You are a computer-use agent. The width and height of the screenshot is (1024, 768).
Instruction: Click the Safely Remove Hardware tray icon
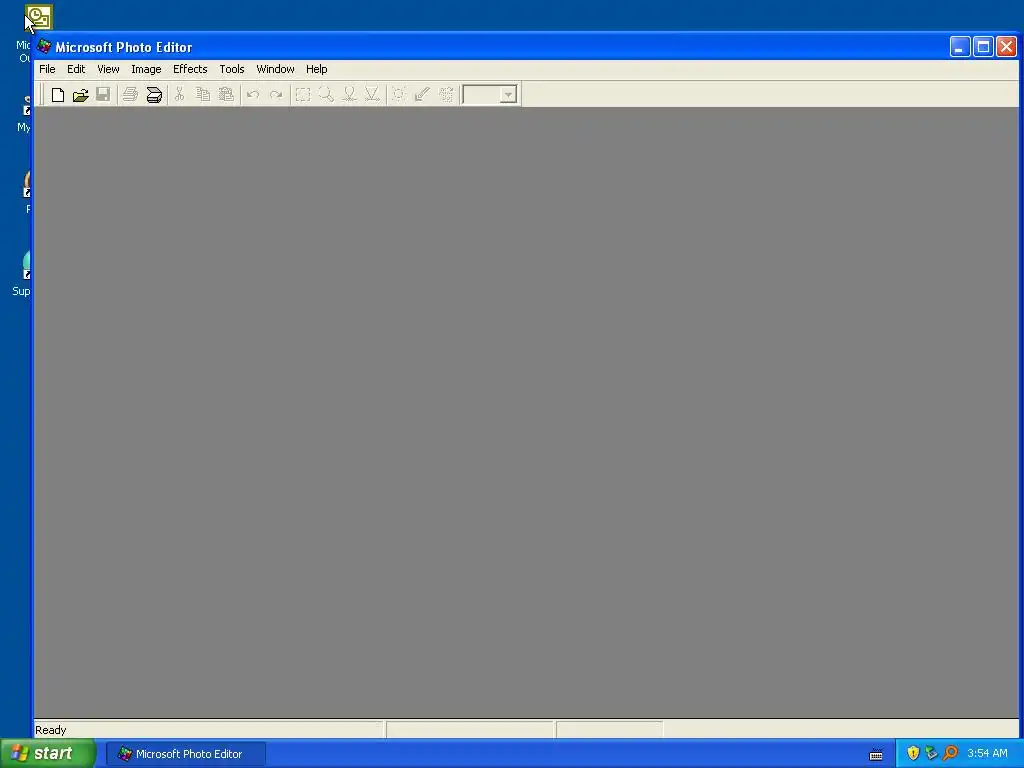pyautogui.click(x=931, y=754)
